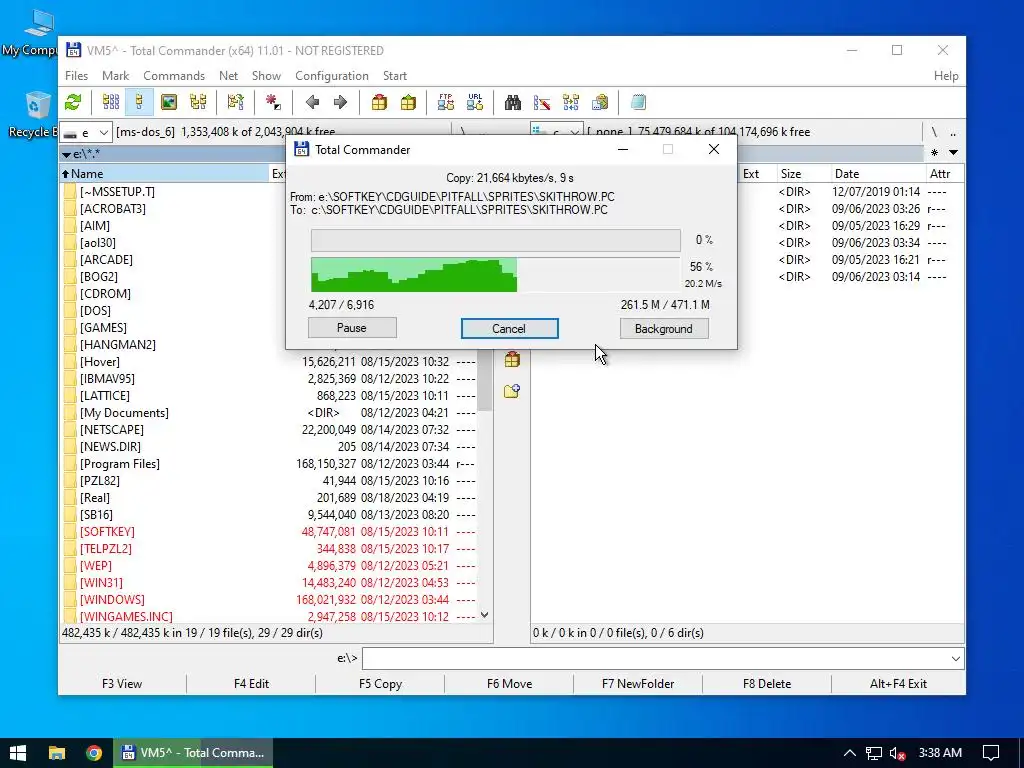
Task: Sort right panel by Size column header
Action: [802, 174]
